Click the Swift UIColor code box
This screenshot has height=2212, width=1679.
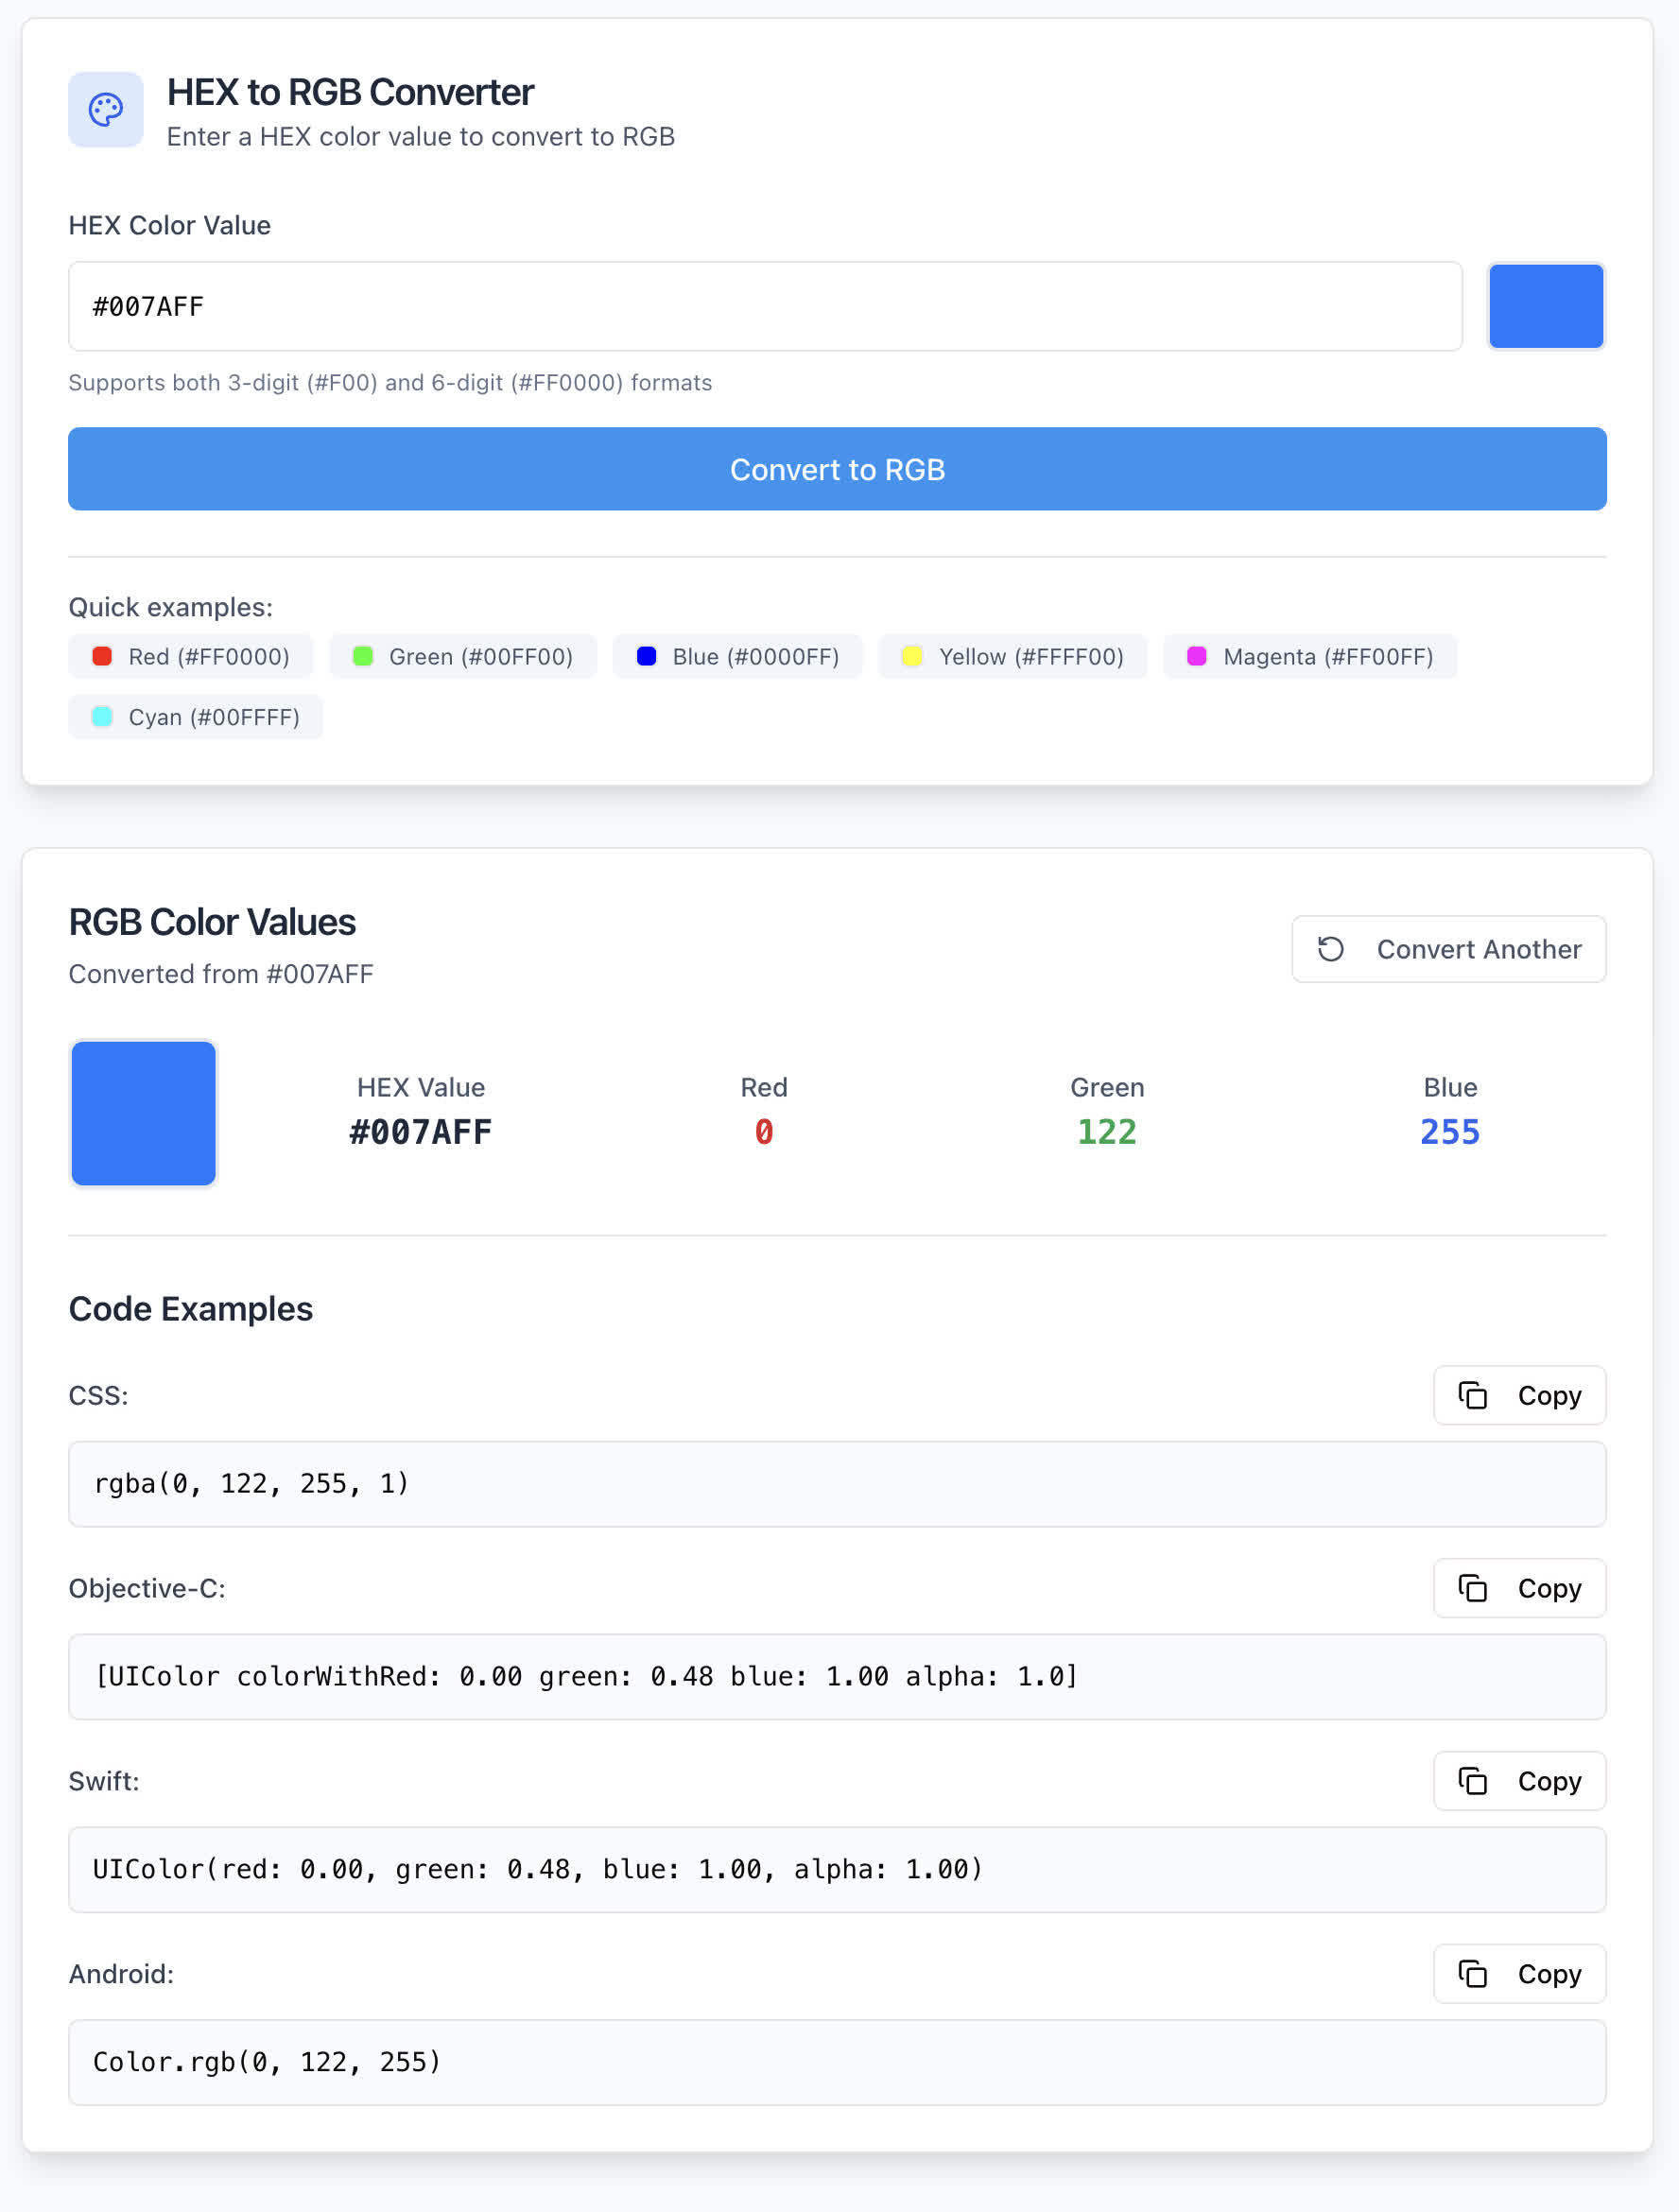(837, 1870)
